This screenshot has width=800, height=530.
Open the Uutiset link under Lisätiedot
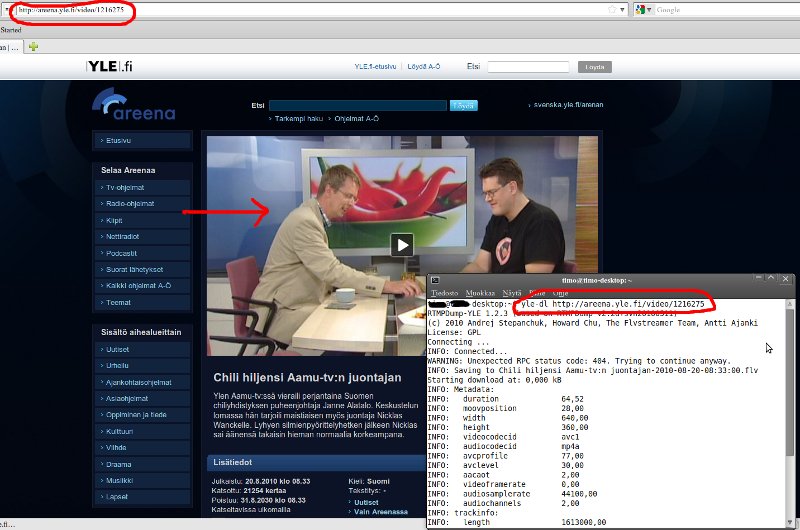tap(366, 502)
